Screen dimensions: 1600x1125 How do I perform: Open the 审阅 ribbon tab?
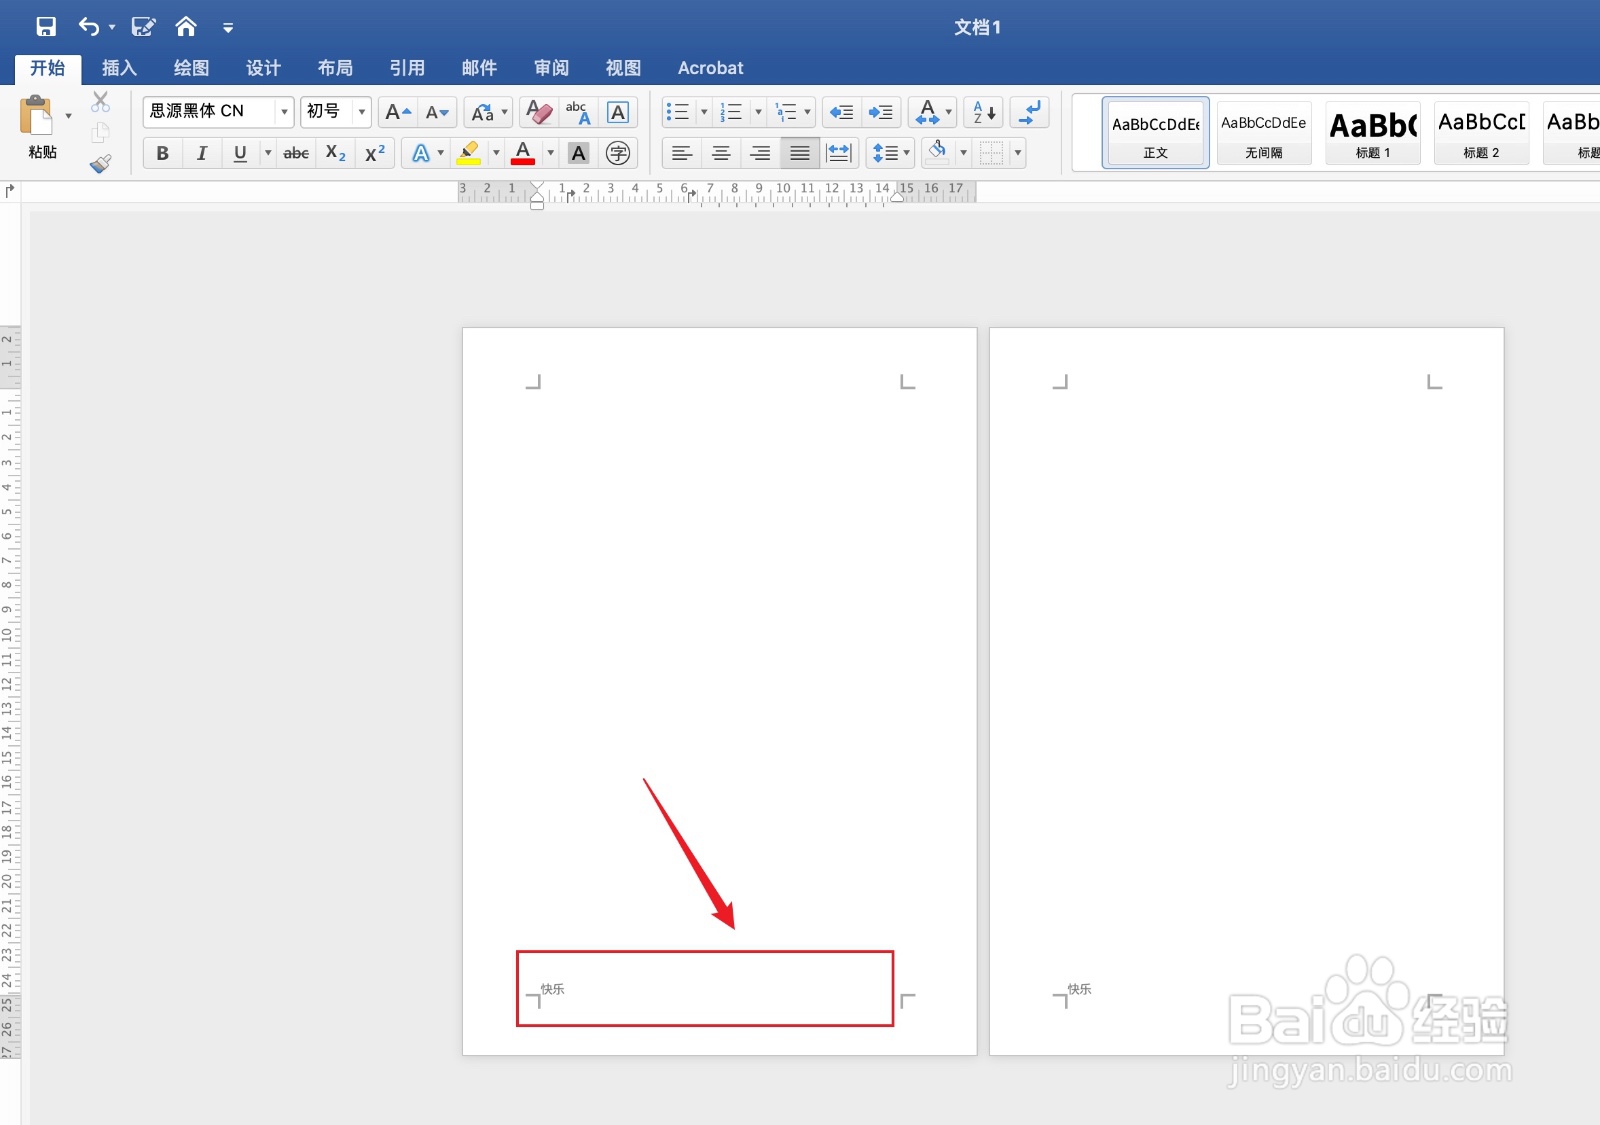pyautogui.click(x=551, y=68)
